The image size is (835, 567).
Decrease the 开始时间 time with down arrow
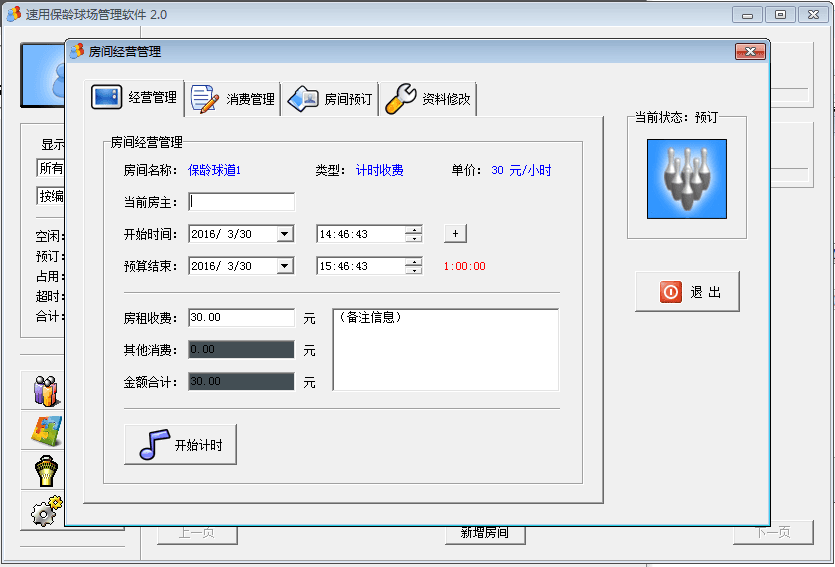(413, 239)
